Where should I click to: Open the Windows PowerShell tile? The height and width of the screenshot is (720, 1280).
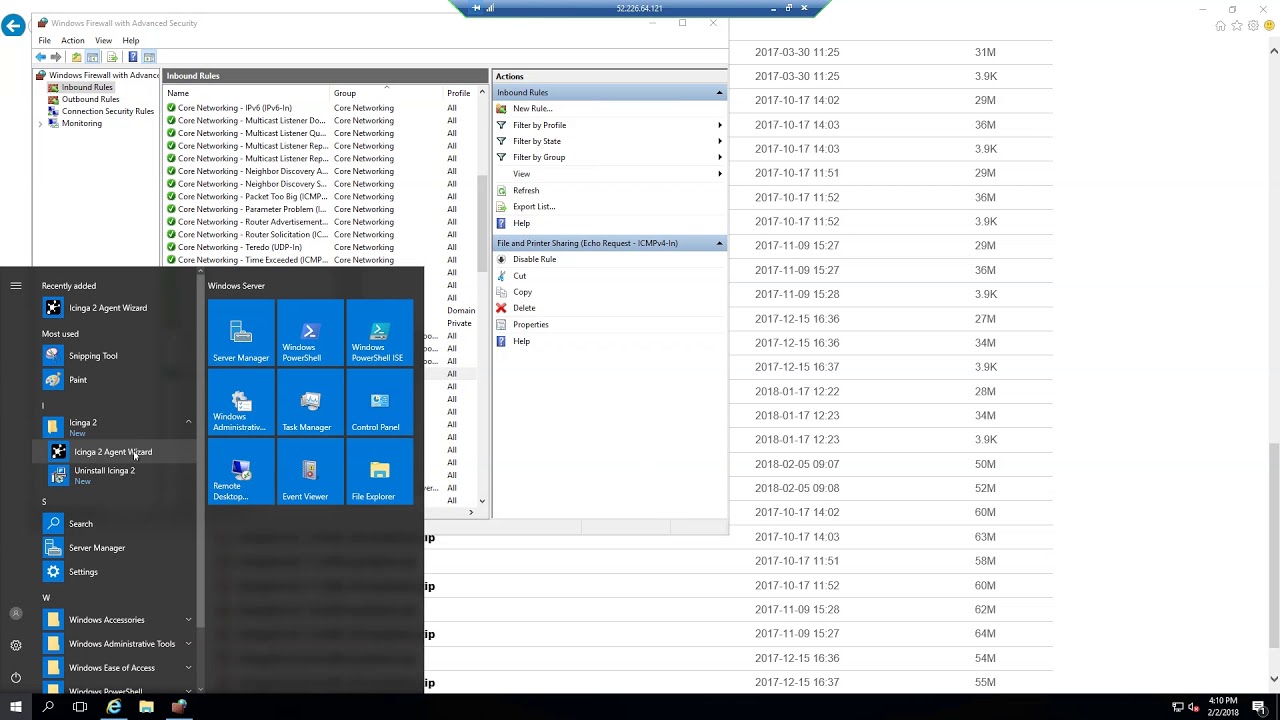pos(310,333)
